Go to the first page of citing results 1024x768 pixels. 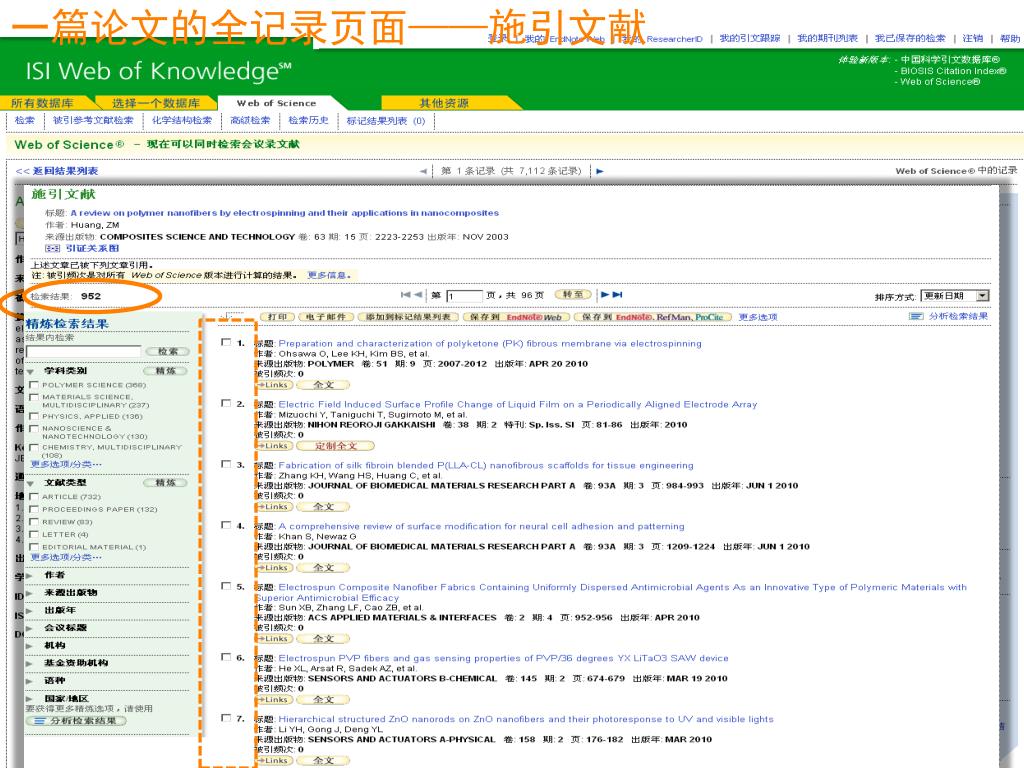(x=405, y=295)
